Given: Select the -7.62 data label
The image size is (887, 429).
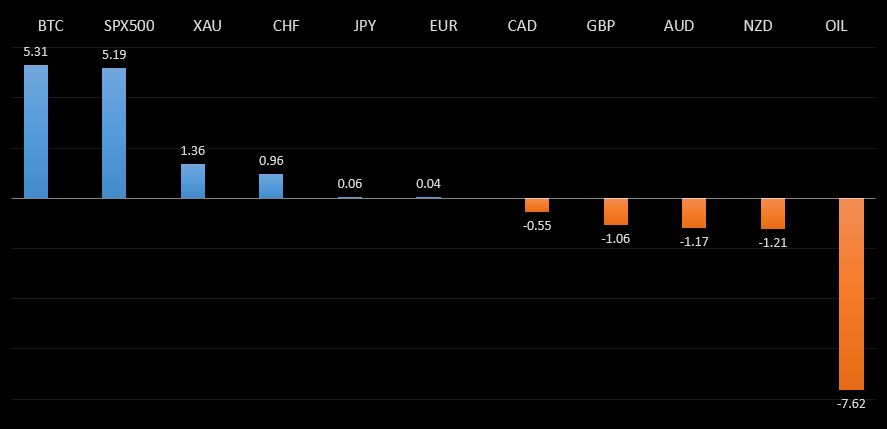Looking at the screenshot, I should coord(852,403).
